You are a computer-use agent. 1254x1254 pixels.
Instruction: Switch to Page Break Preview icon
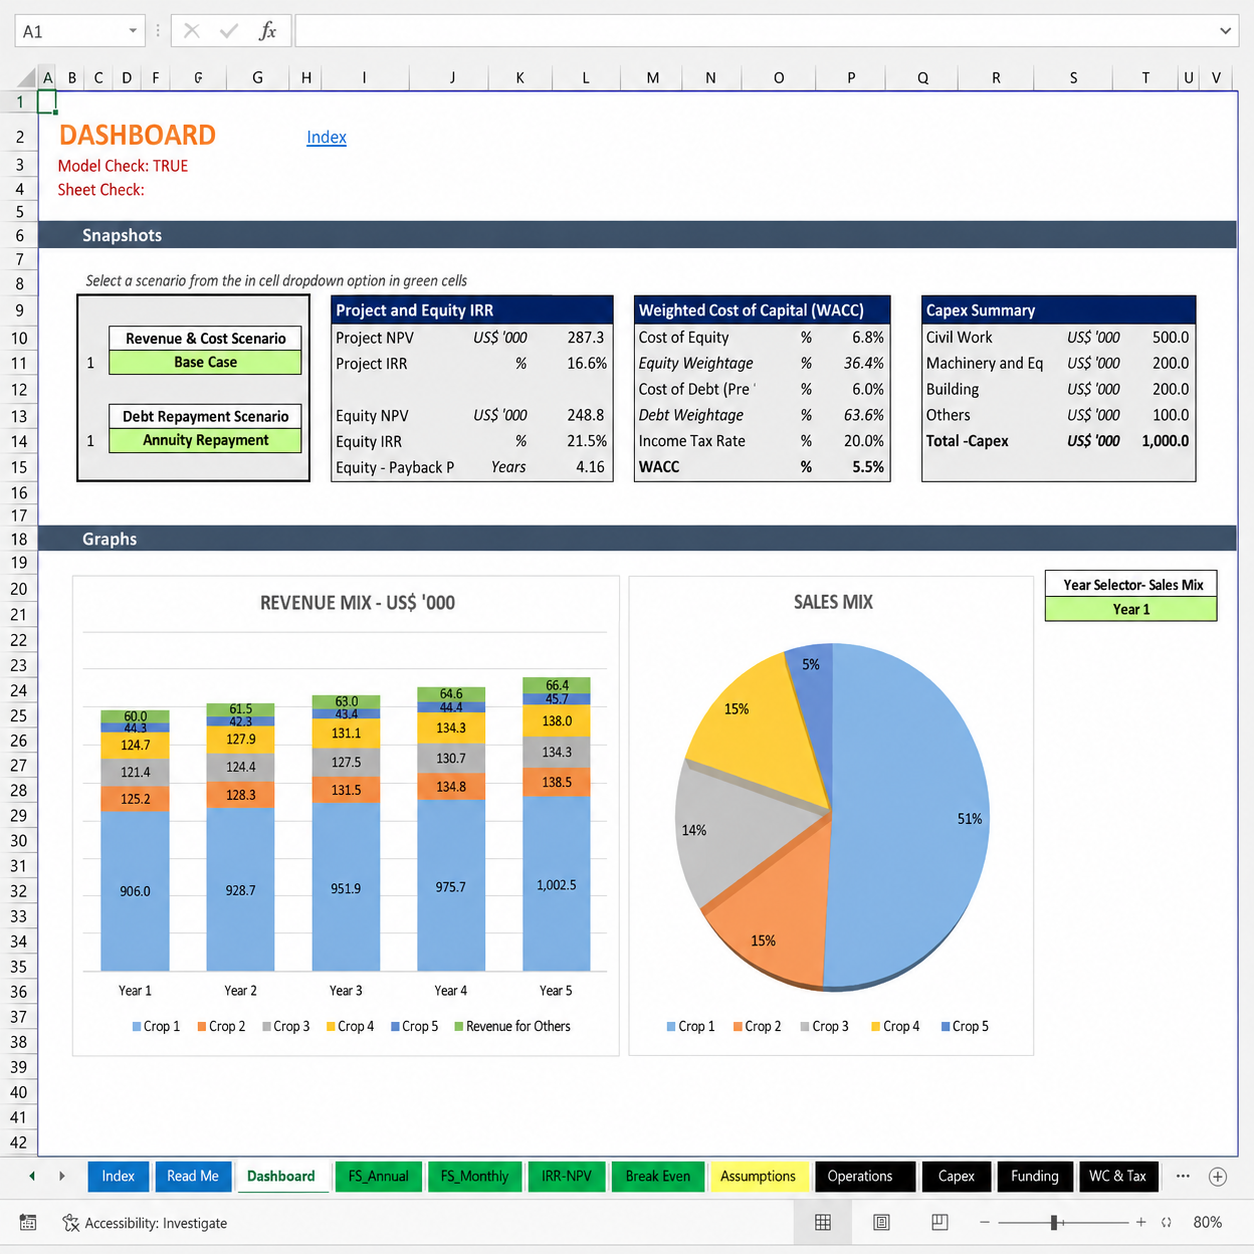pos(940,1222)
